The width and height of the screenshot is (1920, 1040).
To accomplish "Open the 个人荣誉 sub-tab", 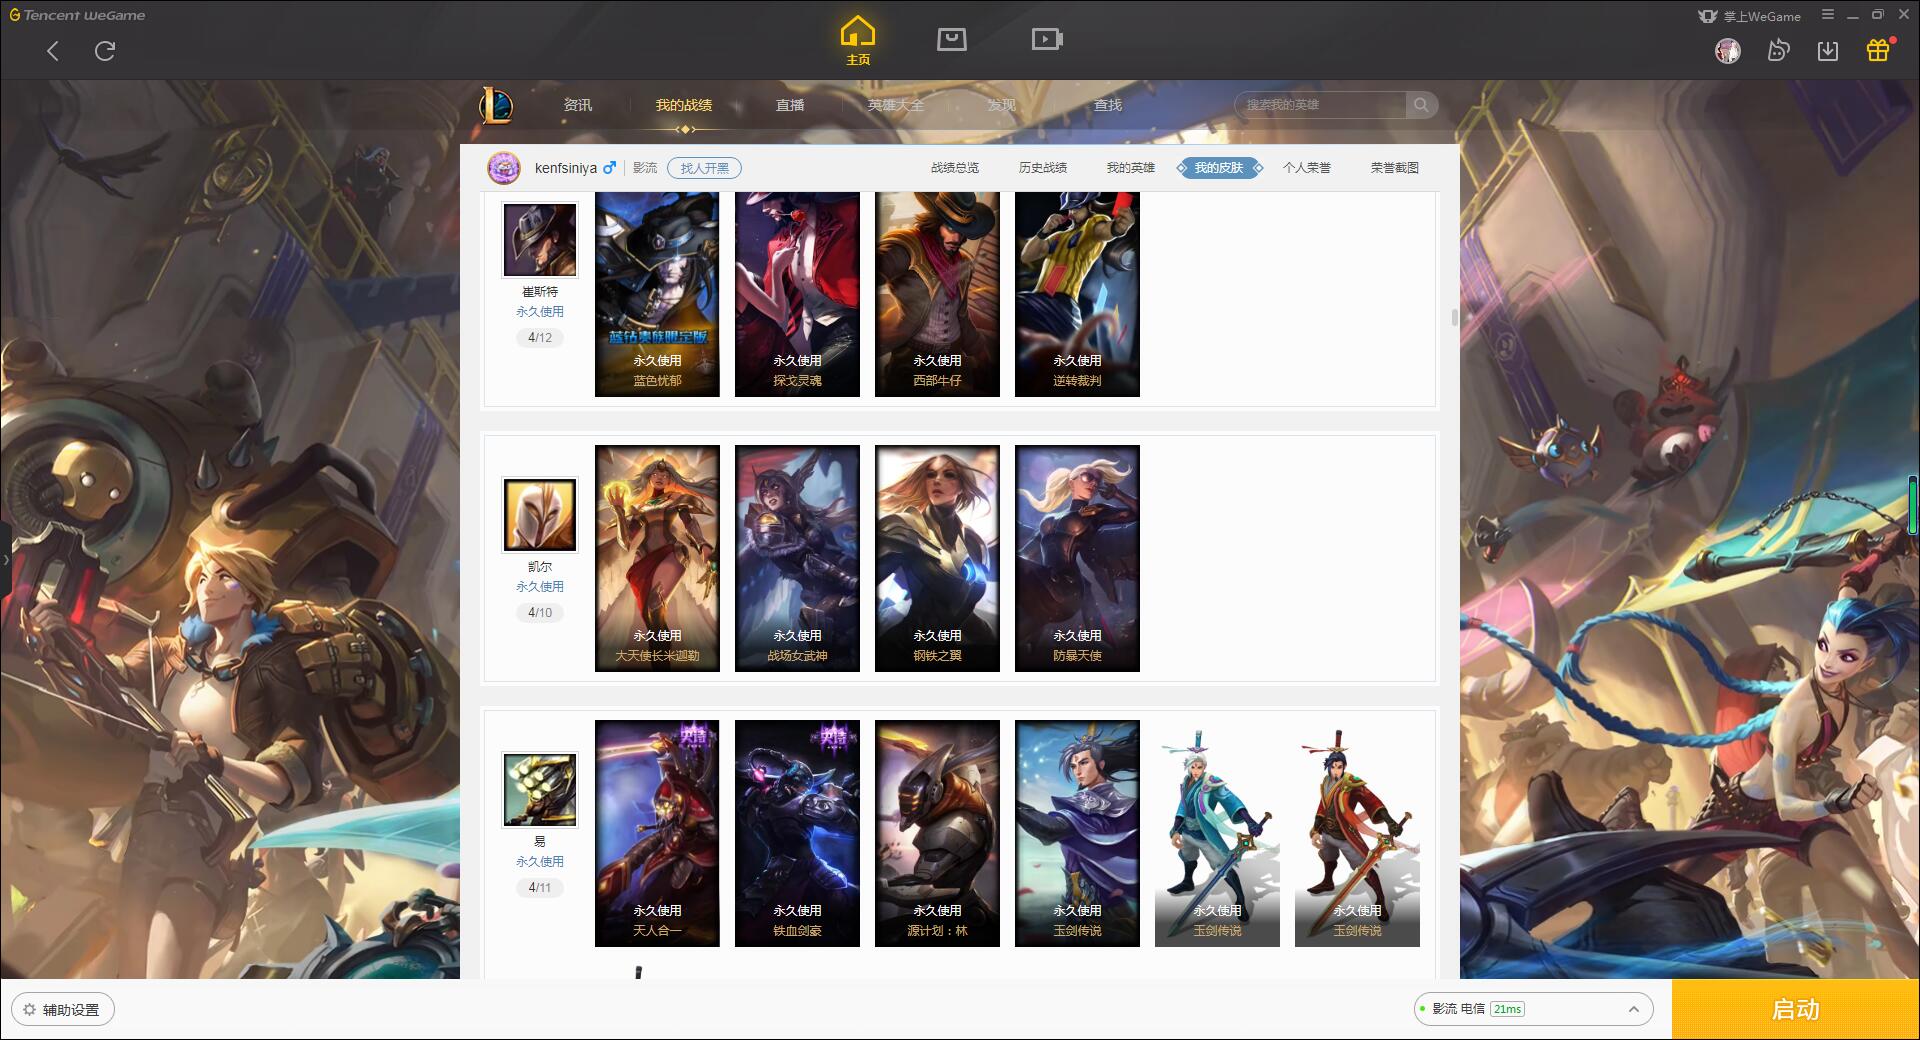I will point(1307,168).
